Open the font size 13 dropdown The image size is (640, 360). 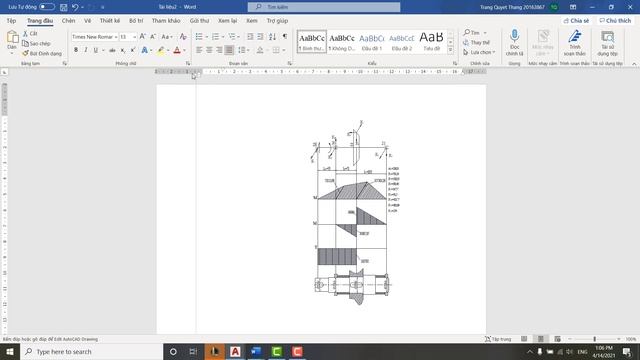point(134,37)
